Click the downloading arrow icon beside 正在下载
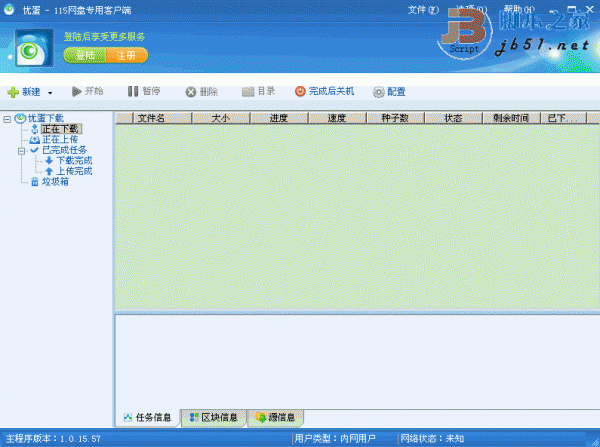 (x=34, y=129)
